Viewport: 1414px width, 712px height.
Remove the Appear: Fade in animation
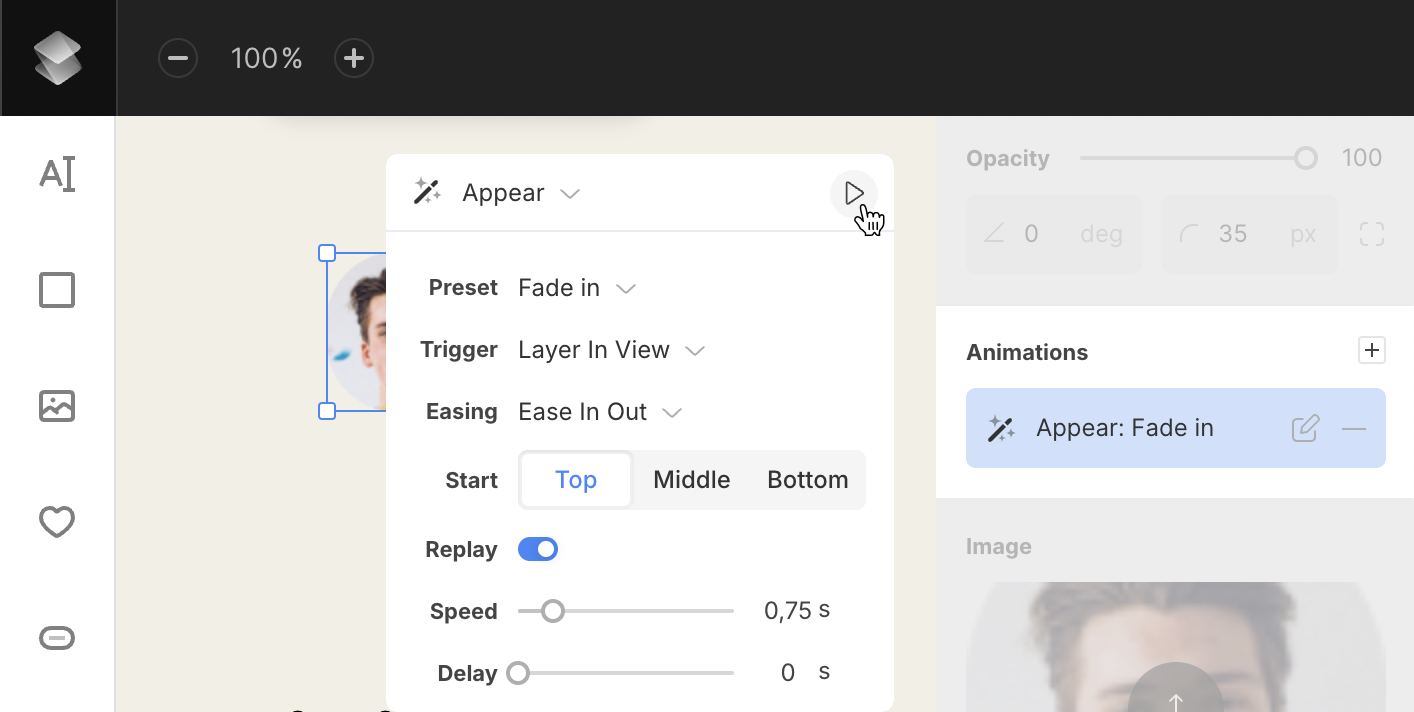(x=1354, y=429)
